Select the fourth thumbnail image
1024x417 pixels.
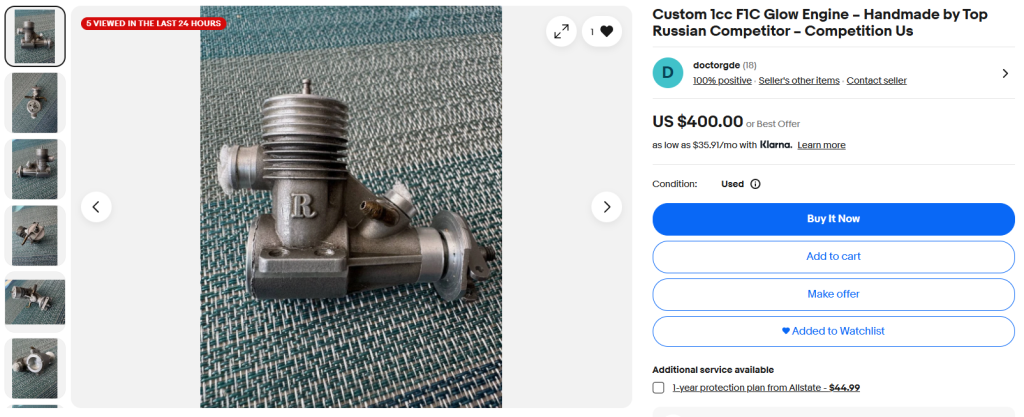[35, 236]
